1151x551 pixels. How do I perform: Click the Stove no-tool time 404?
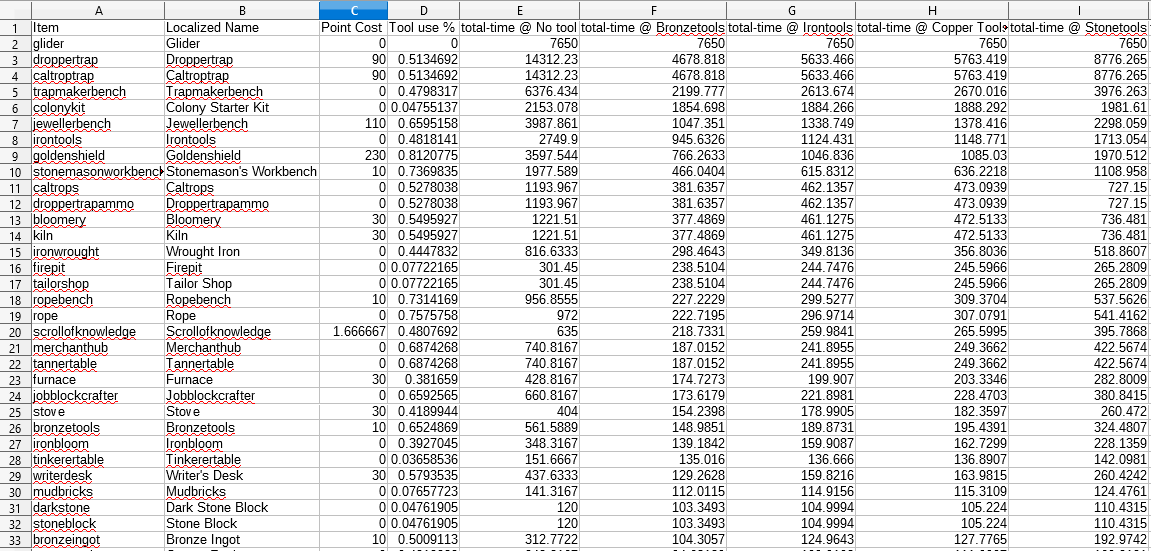(x=520, y=412)
